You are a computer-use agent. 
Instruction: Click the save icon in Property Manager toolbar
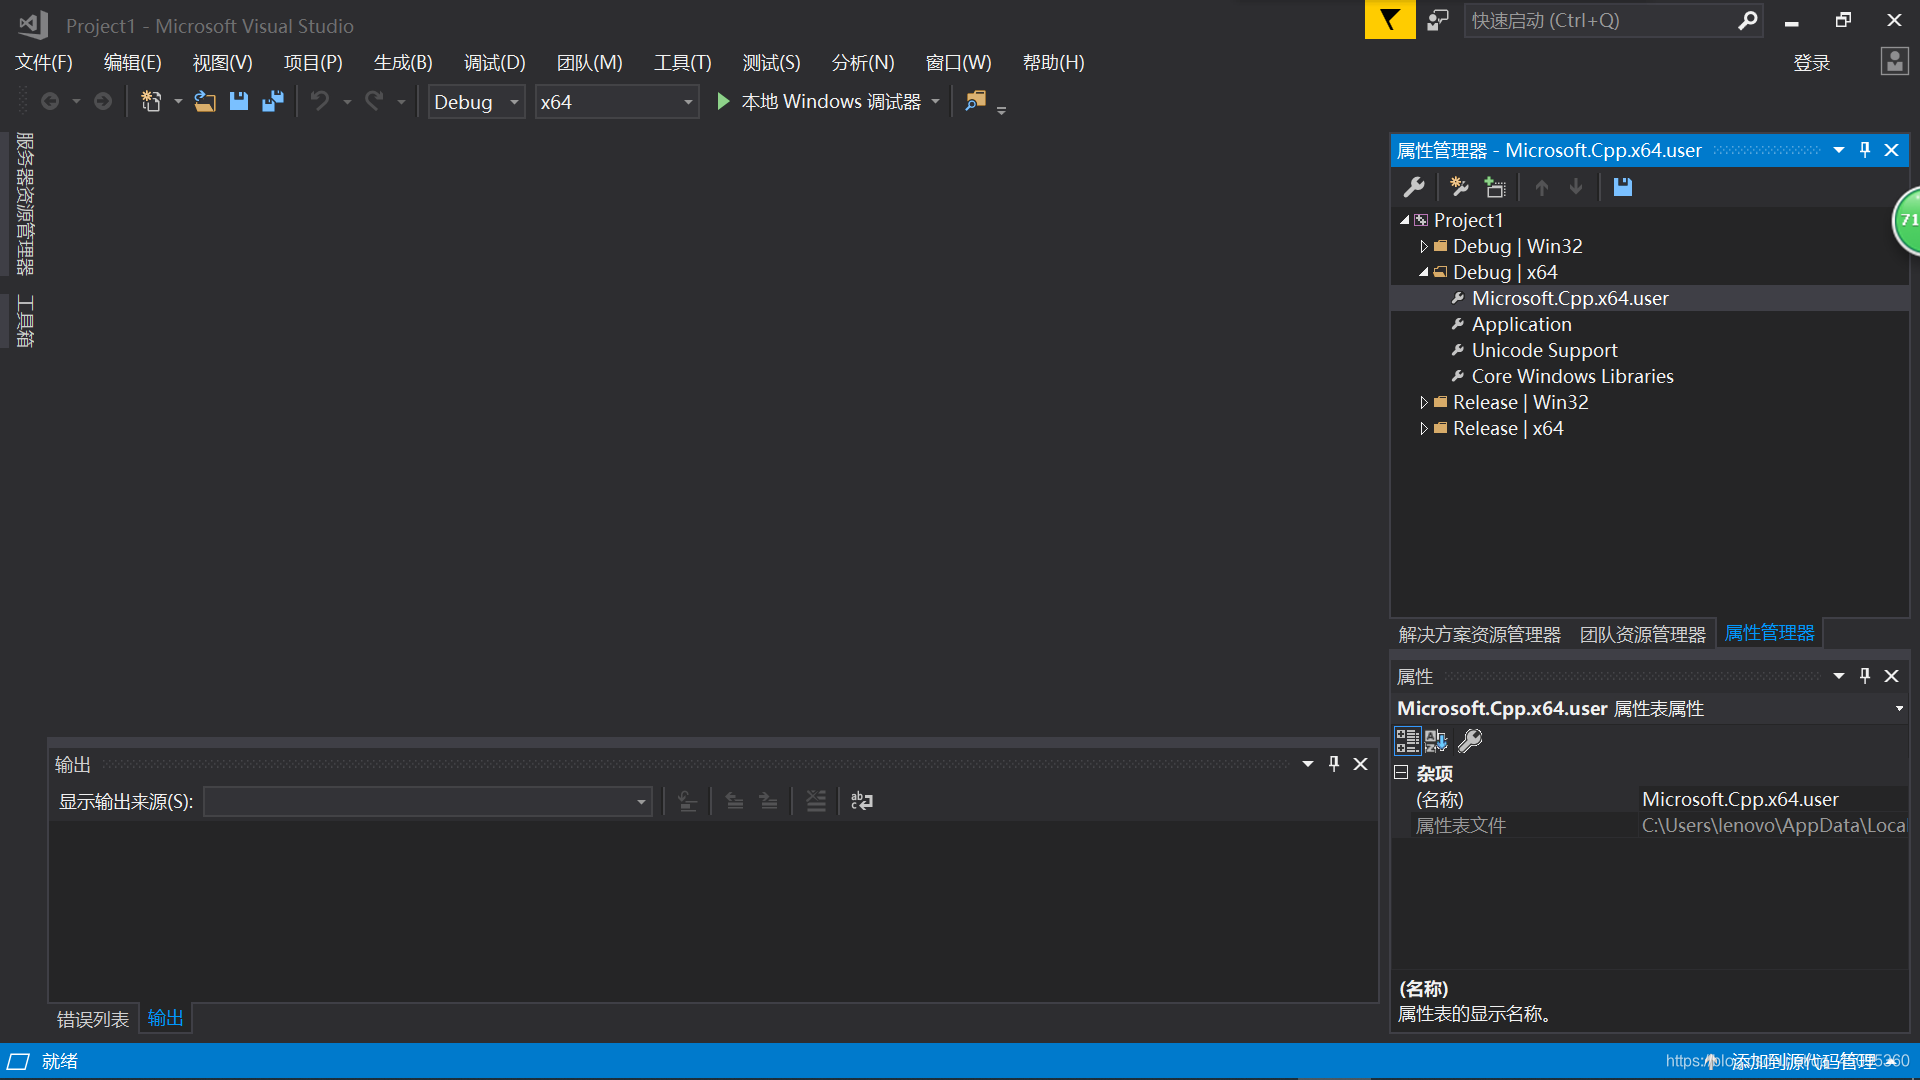(x=1623, y=187)
